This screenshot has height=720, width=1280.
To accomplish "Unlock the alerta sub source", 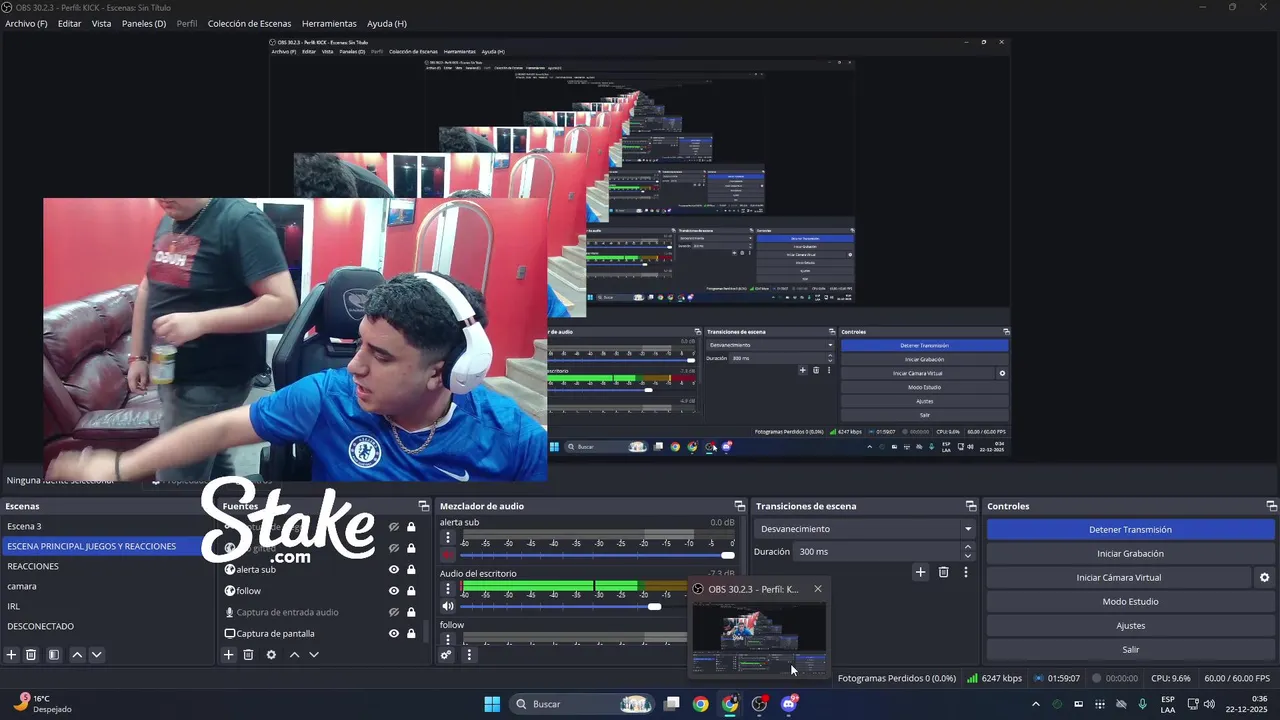I will 411,569.
